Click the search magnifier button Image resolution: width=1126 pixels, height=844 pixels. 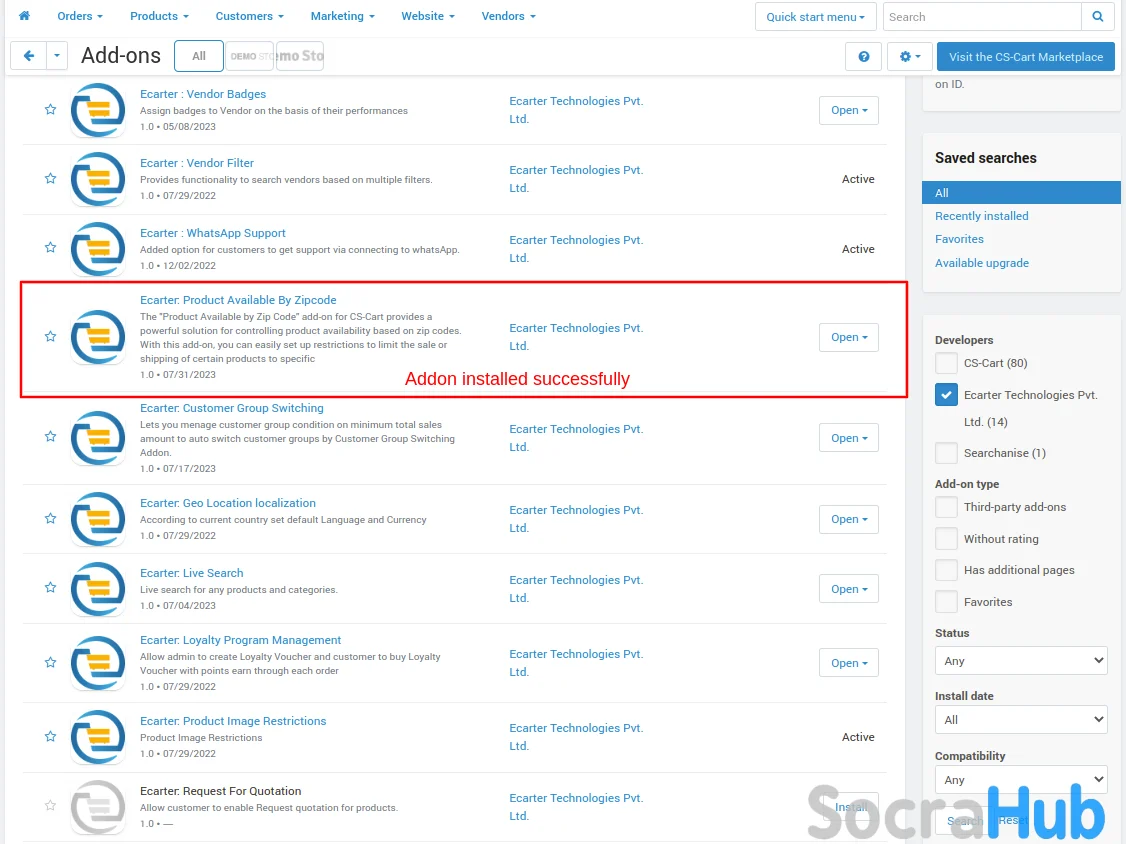pos(1097,17)
